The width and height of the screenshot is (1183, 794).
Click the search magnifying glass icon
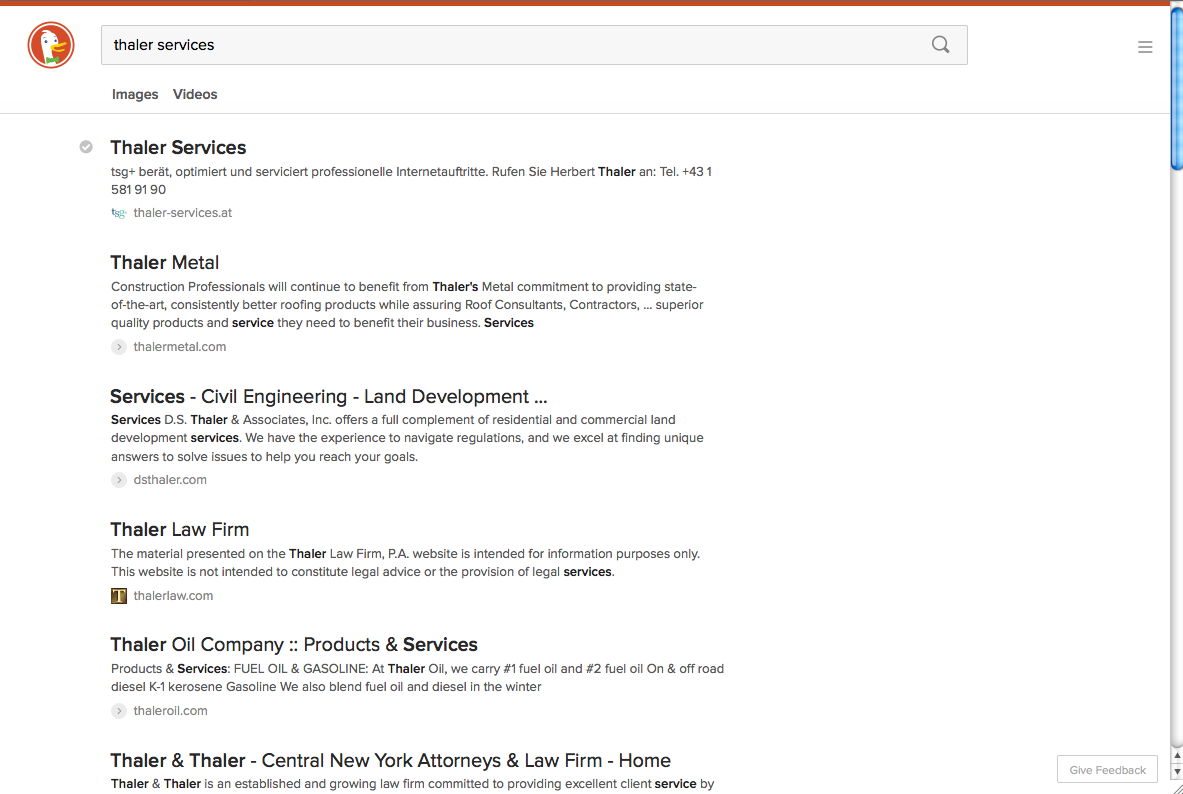[940, 44]
